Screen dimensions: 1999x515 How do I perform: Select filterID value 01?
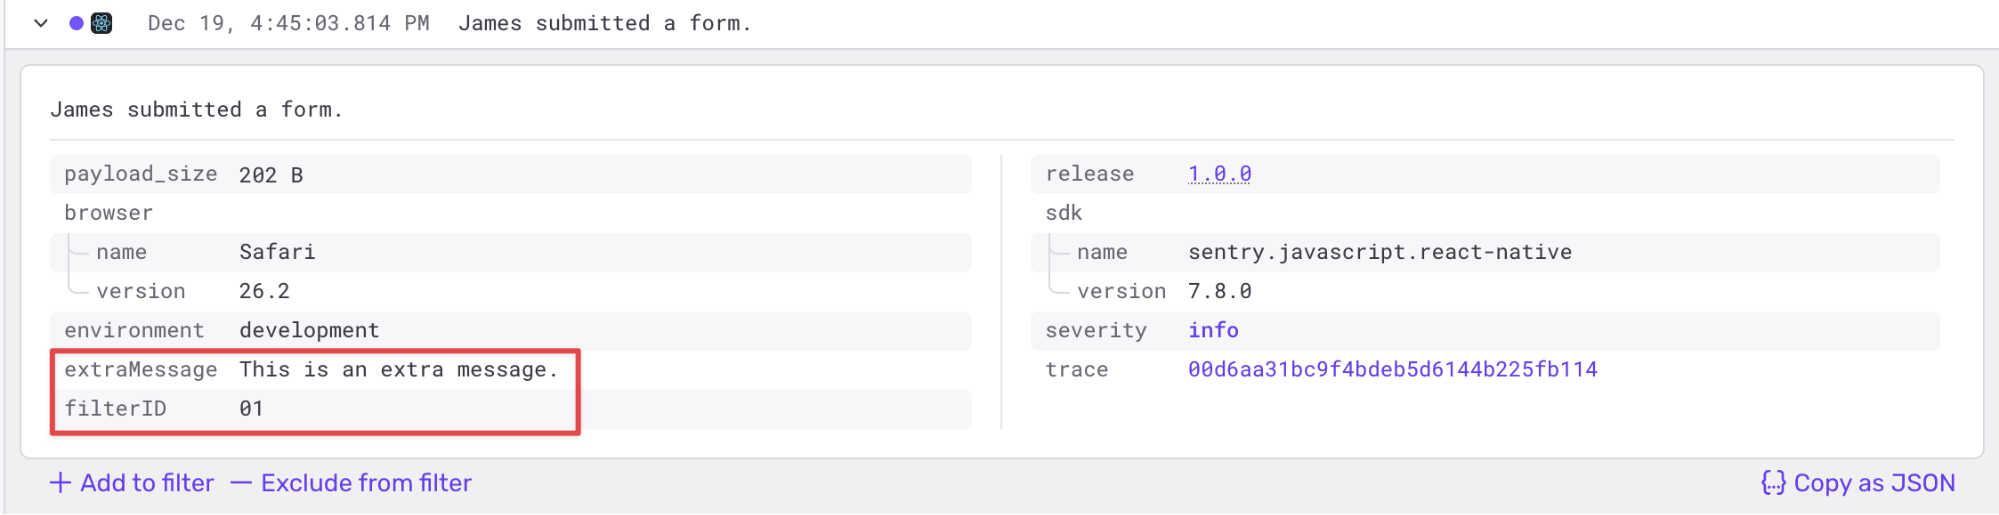pos(251,409)
